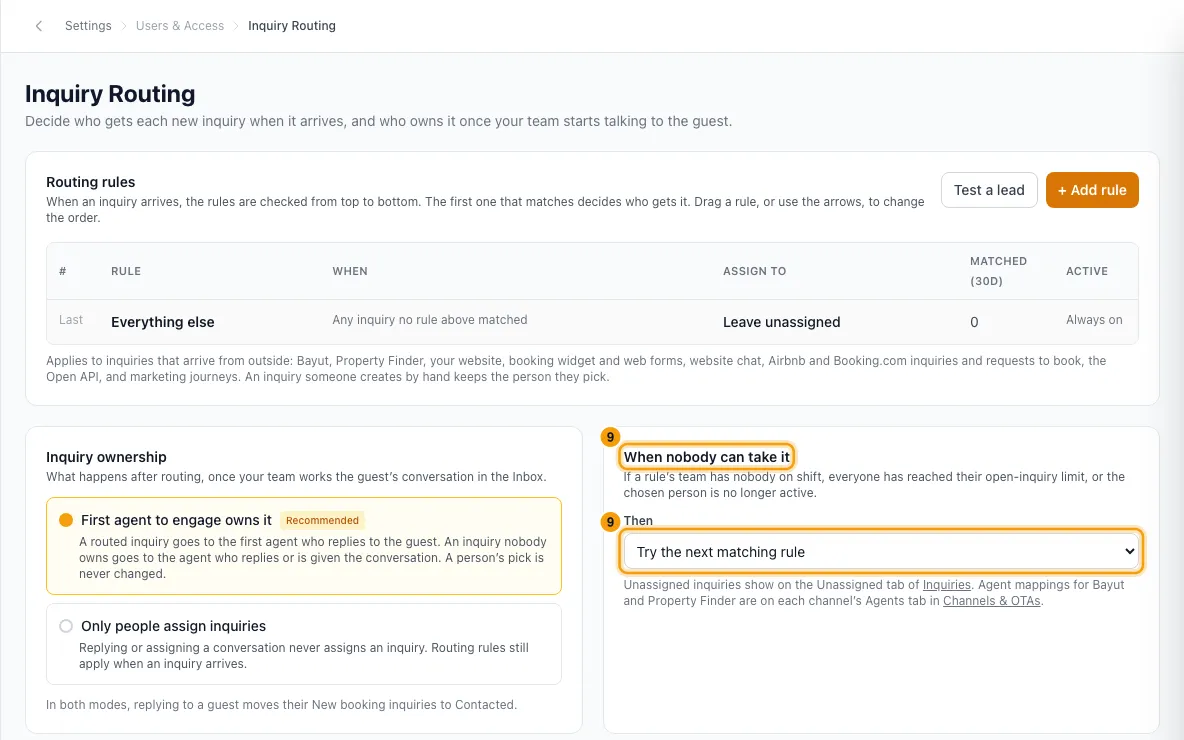The image size is (1184, 740).
Task: Click the matched count 0 cell
Action: click(974, 322)
